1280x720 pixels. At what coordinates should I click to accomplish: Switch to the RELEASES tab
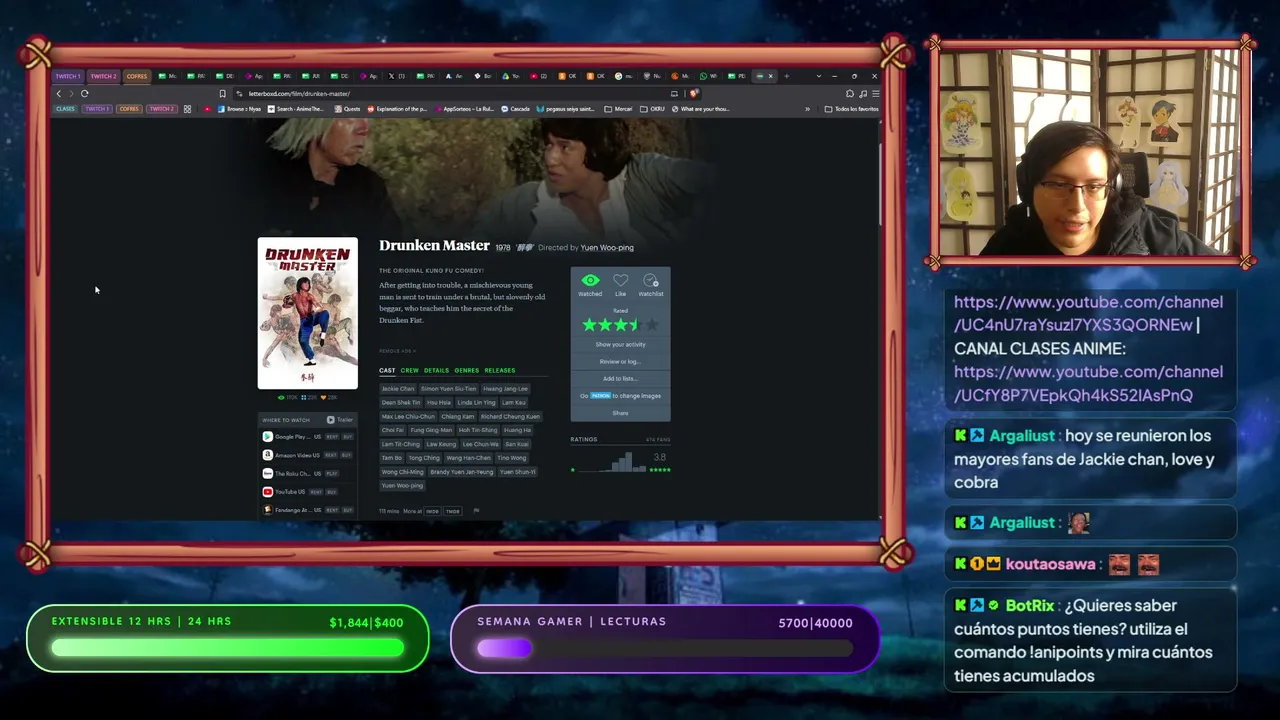click(x=500, y=371)
